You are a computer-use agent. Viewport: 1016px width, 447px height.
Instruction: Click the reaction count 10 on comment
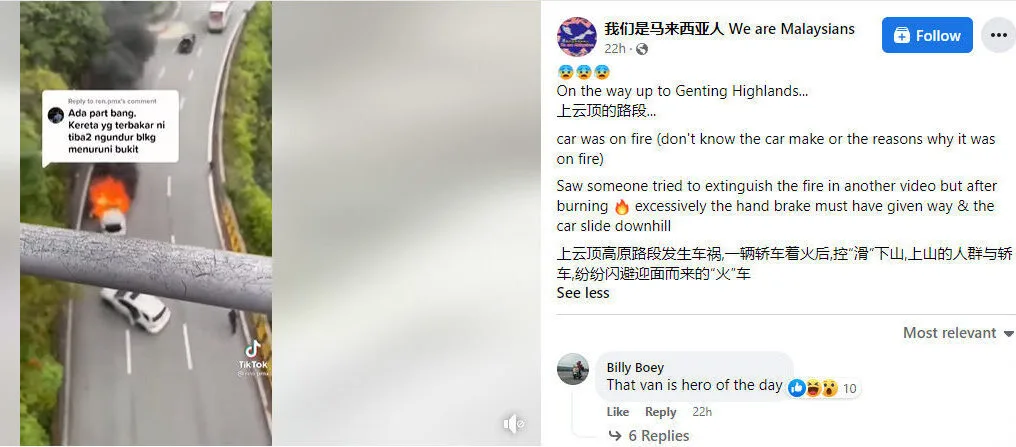(x=849, y=389)
